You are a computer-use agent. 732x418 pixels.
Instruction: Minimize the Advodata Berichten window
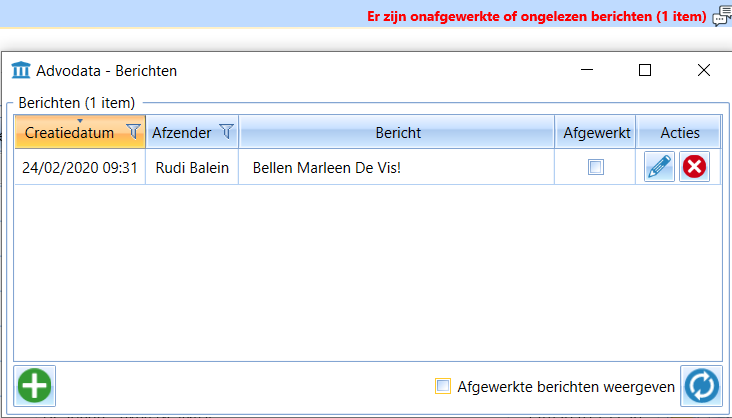587,70
